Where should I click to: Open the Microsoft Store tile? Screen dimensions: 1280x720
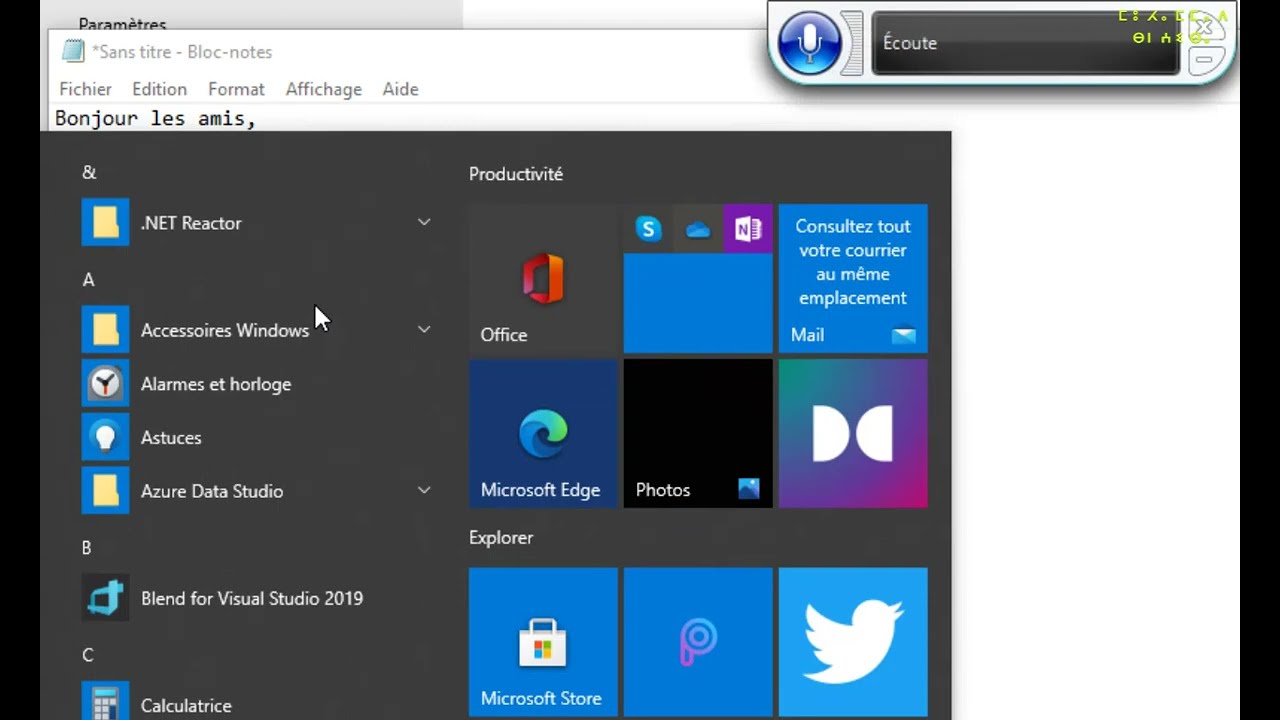point(543,642)
